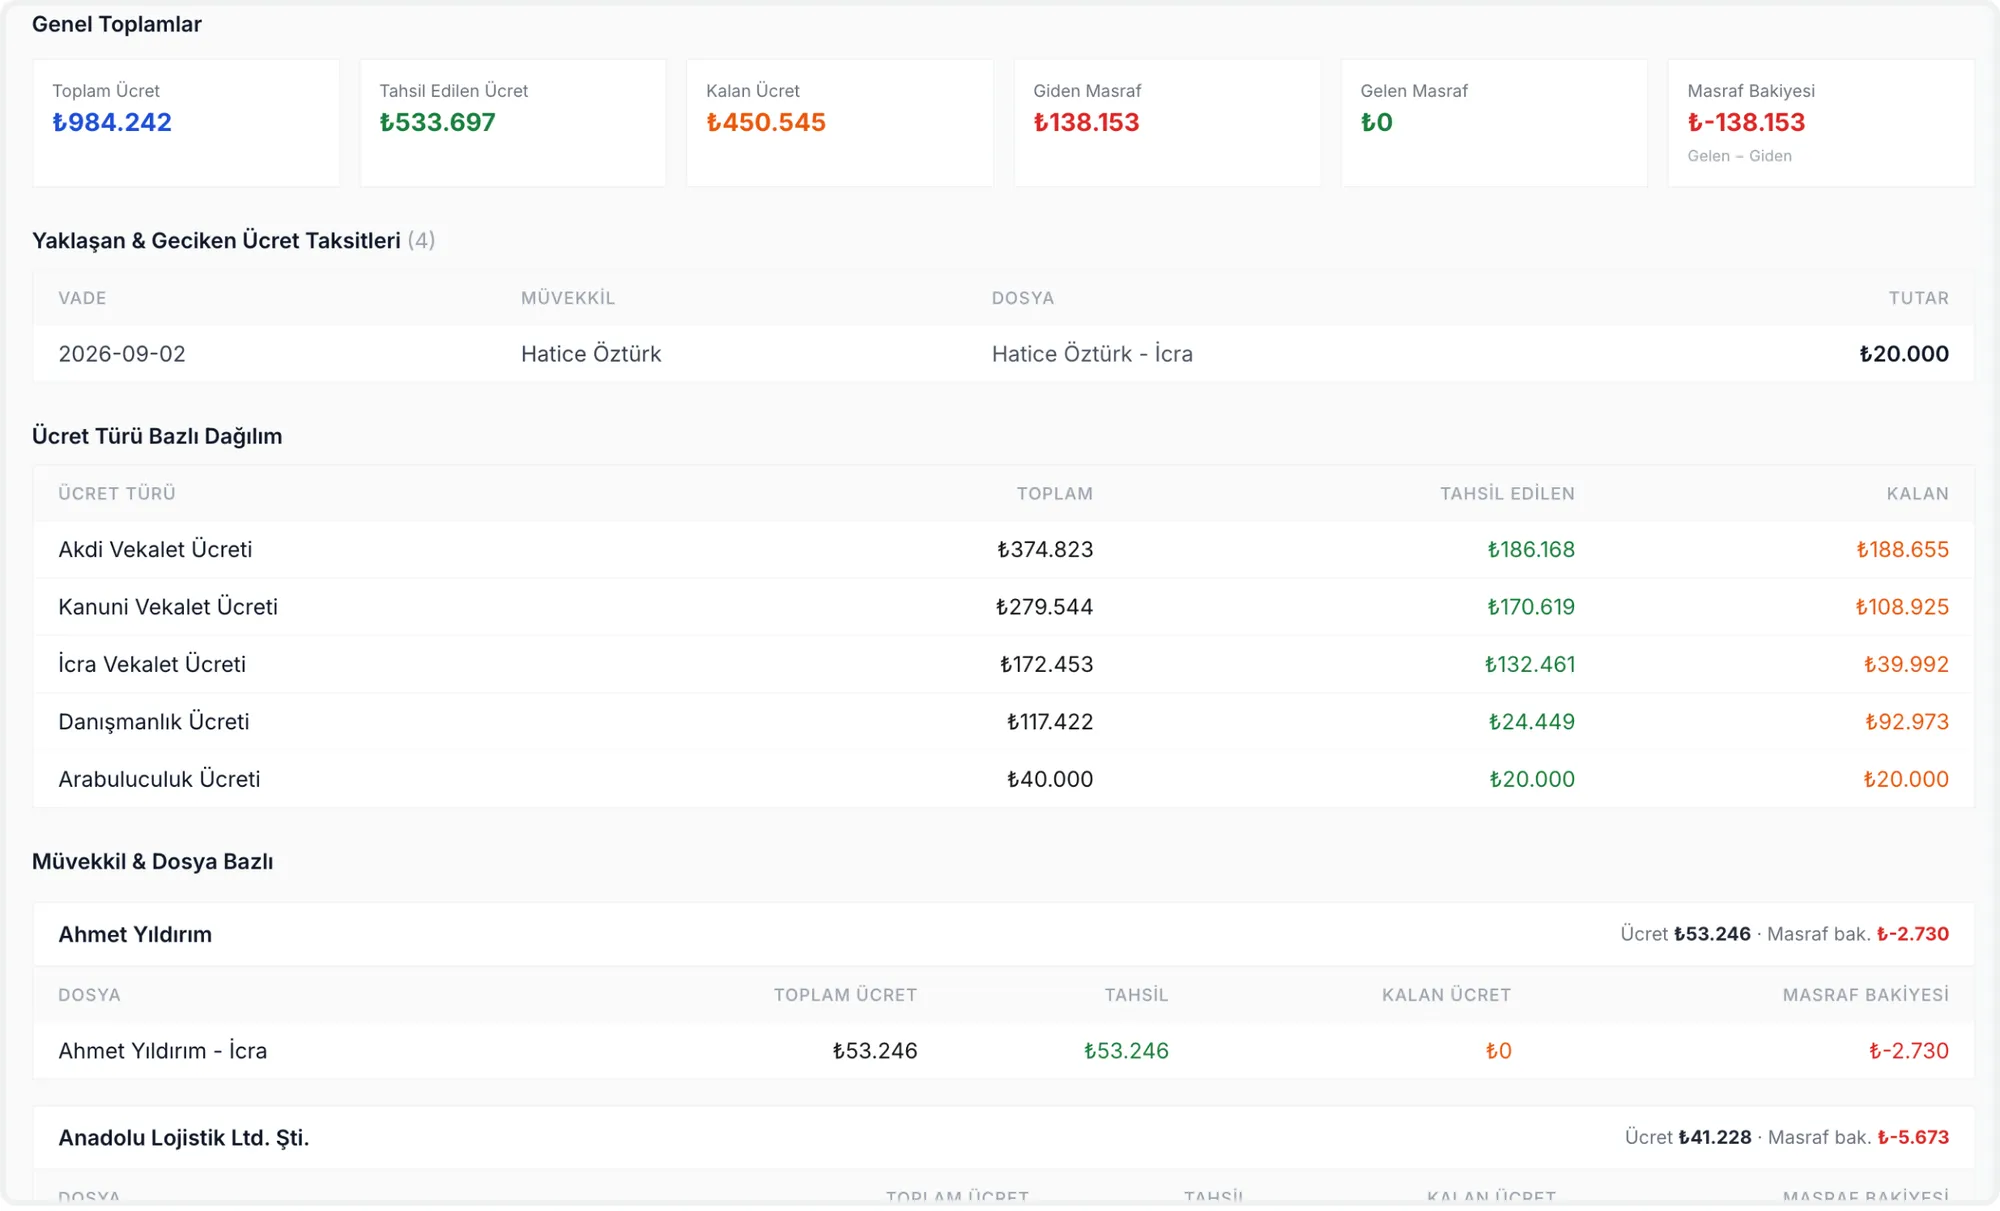This screenshot has height=1211, width=2000.
Task: Select the Tahsil Edilen Ücret card
Action: [x=513, y=123]
